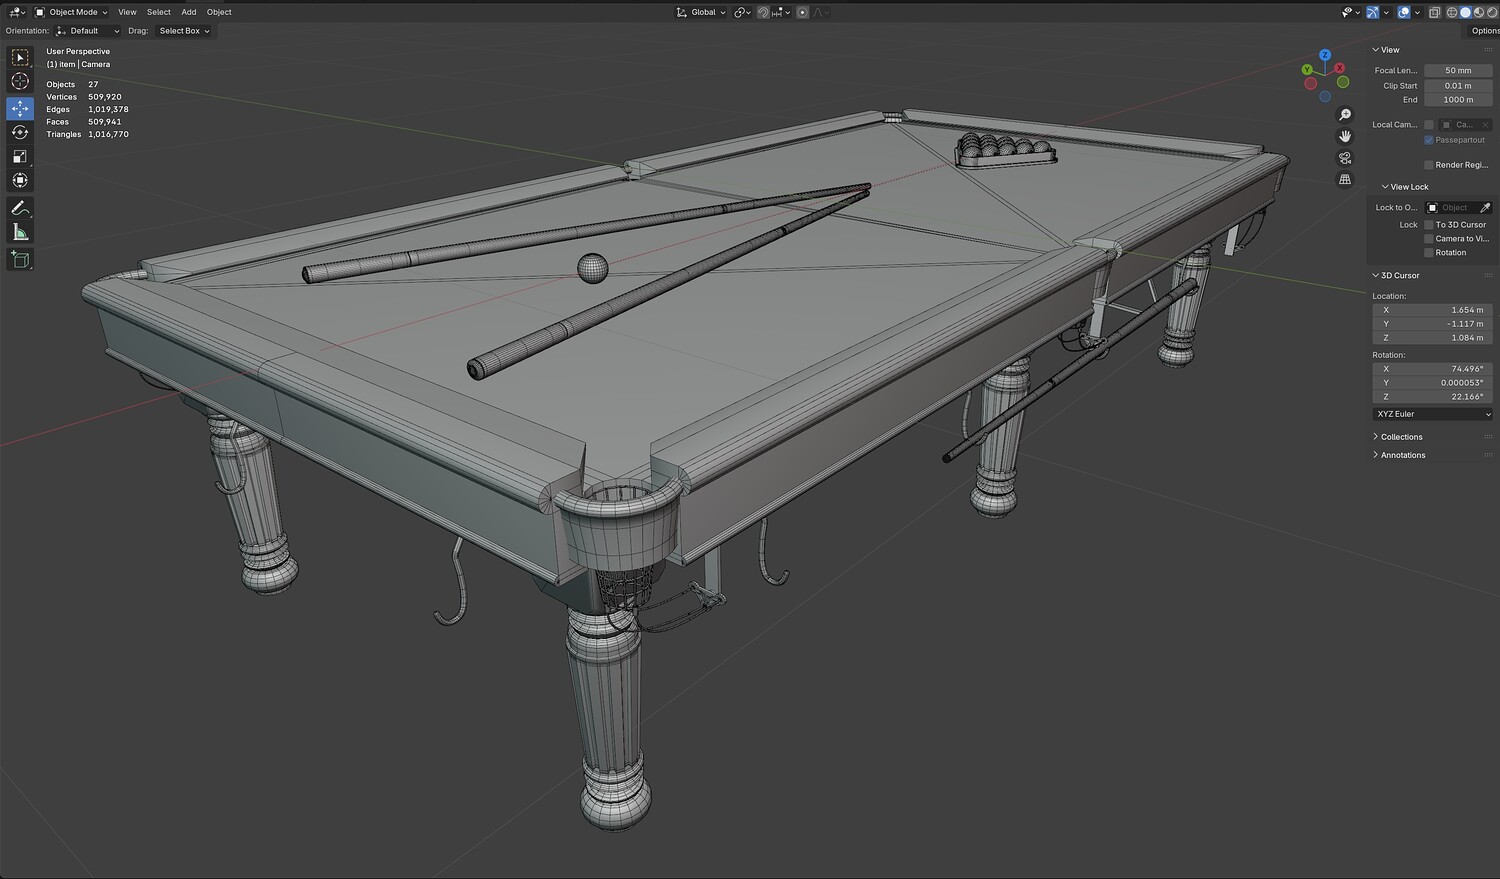Open the pivot point dropdown

pos(742,12)
